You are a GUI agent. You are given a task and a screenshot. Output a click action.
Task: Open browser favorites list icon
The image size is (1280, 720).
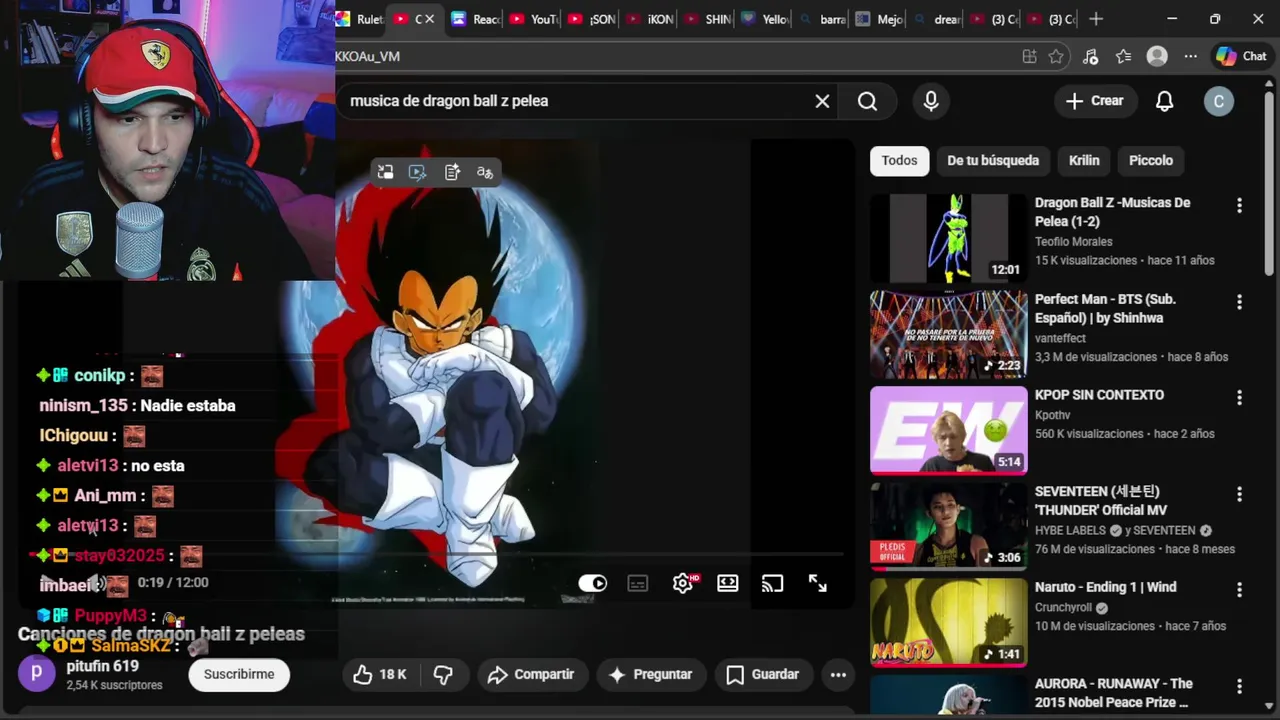coord(1124,57)
